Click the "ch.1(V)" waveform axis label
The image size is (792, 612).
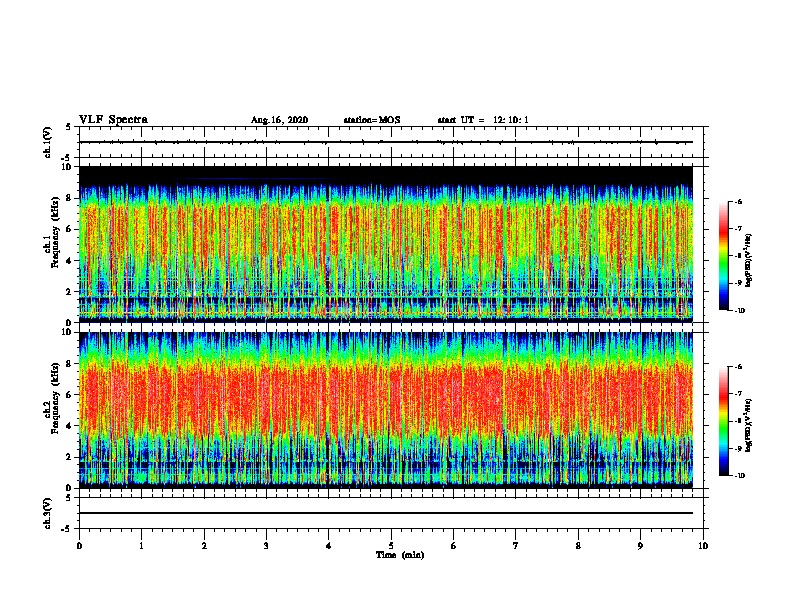[x=48, y=142]
